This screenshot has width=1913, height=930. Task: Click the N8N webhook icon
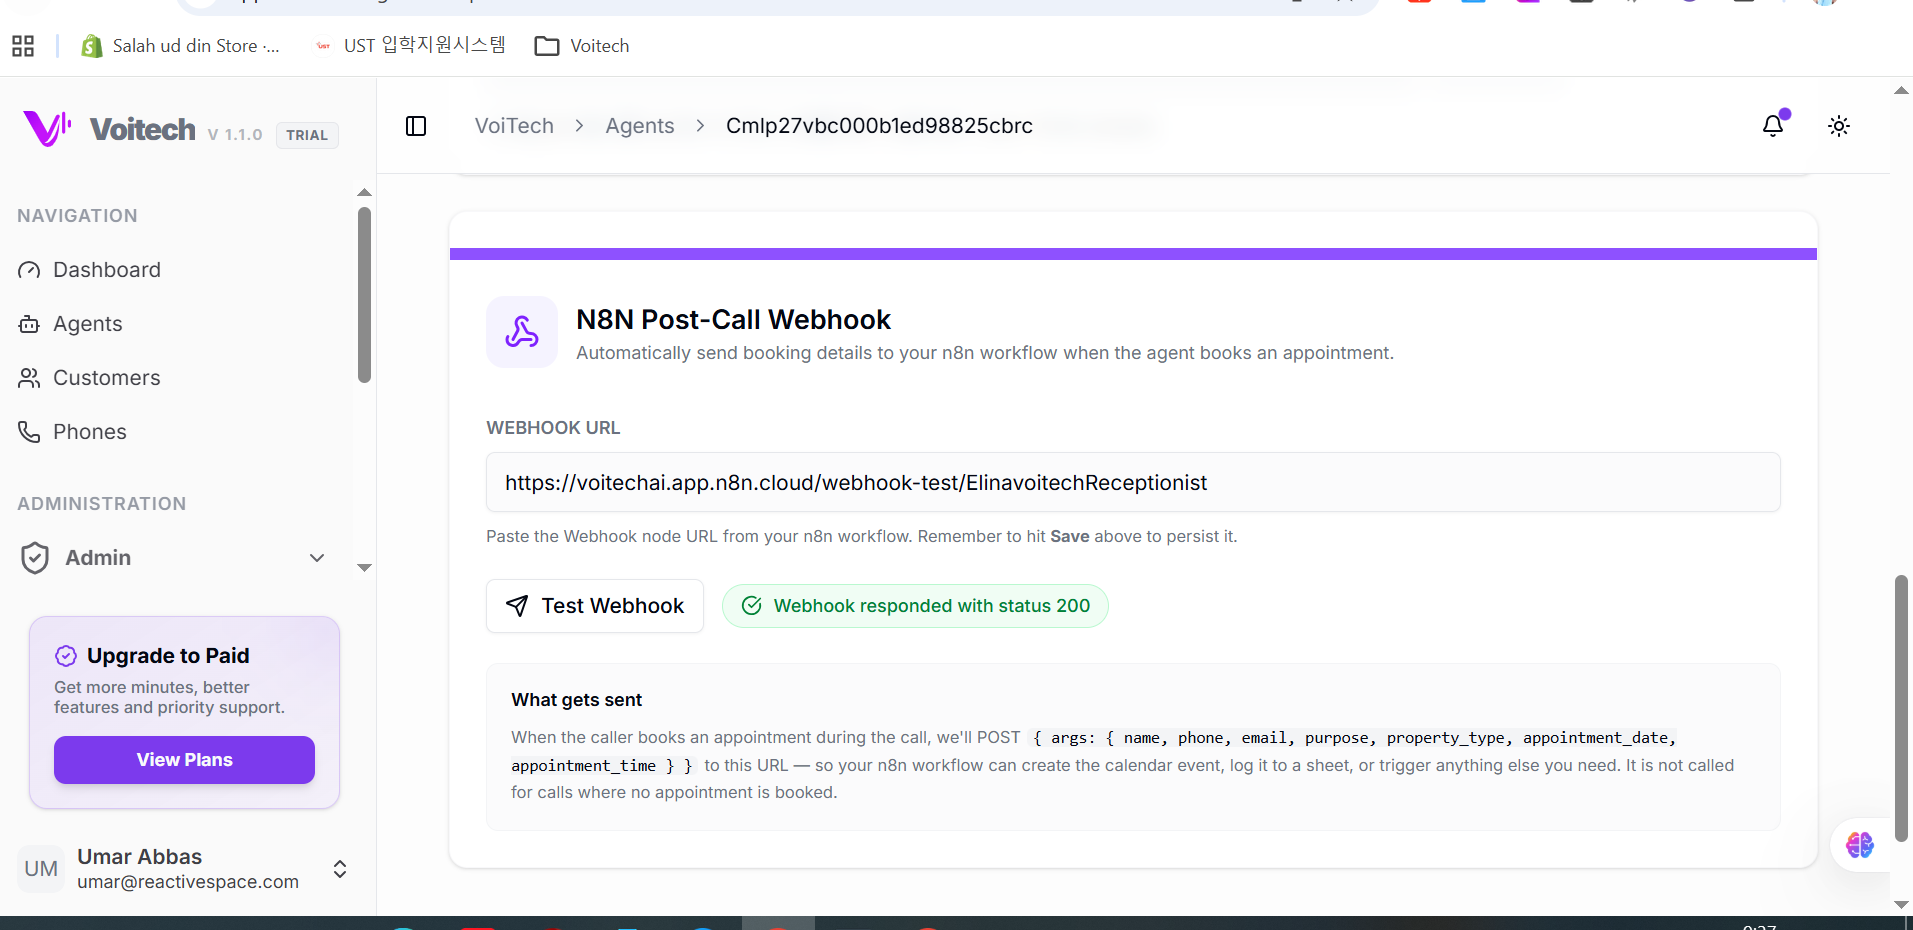click(x=522, y=332)
